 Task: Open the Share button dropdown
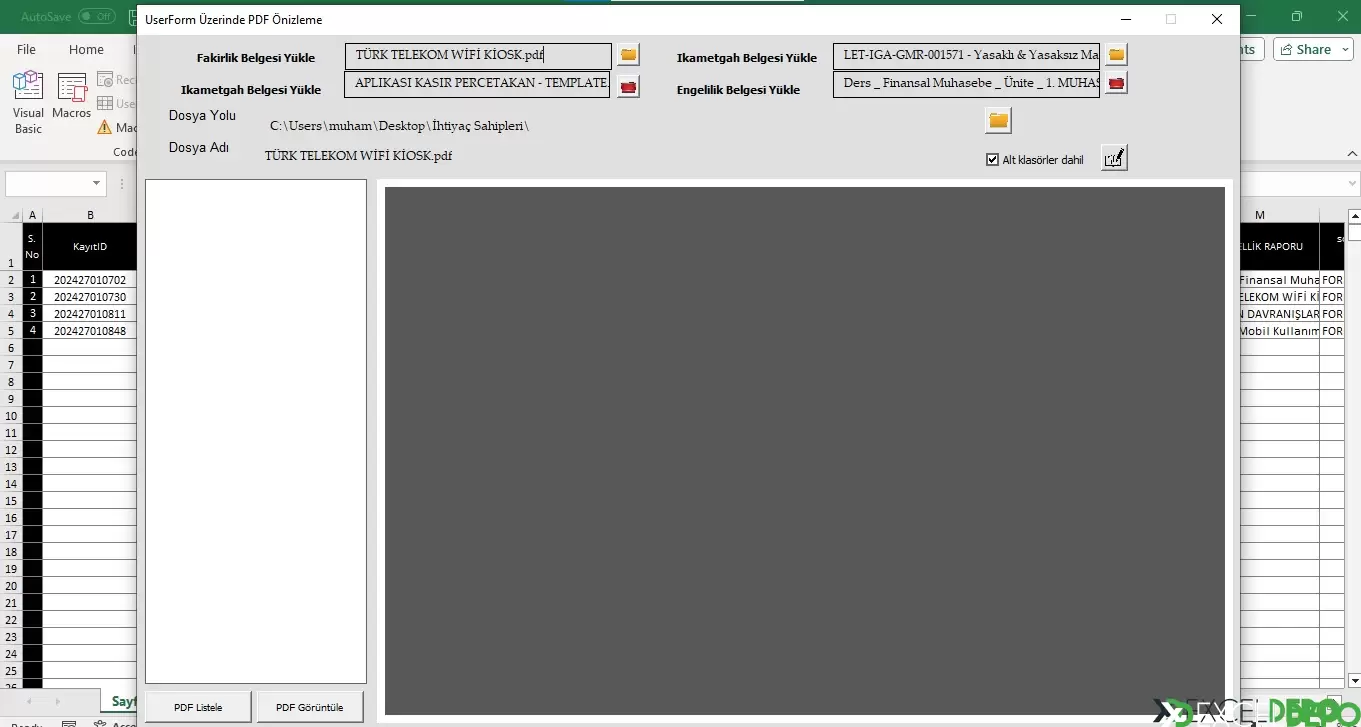pyautogui.click(x=1314, y=49)
